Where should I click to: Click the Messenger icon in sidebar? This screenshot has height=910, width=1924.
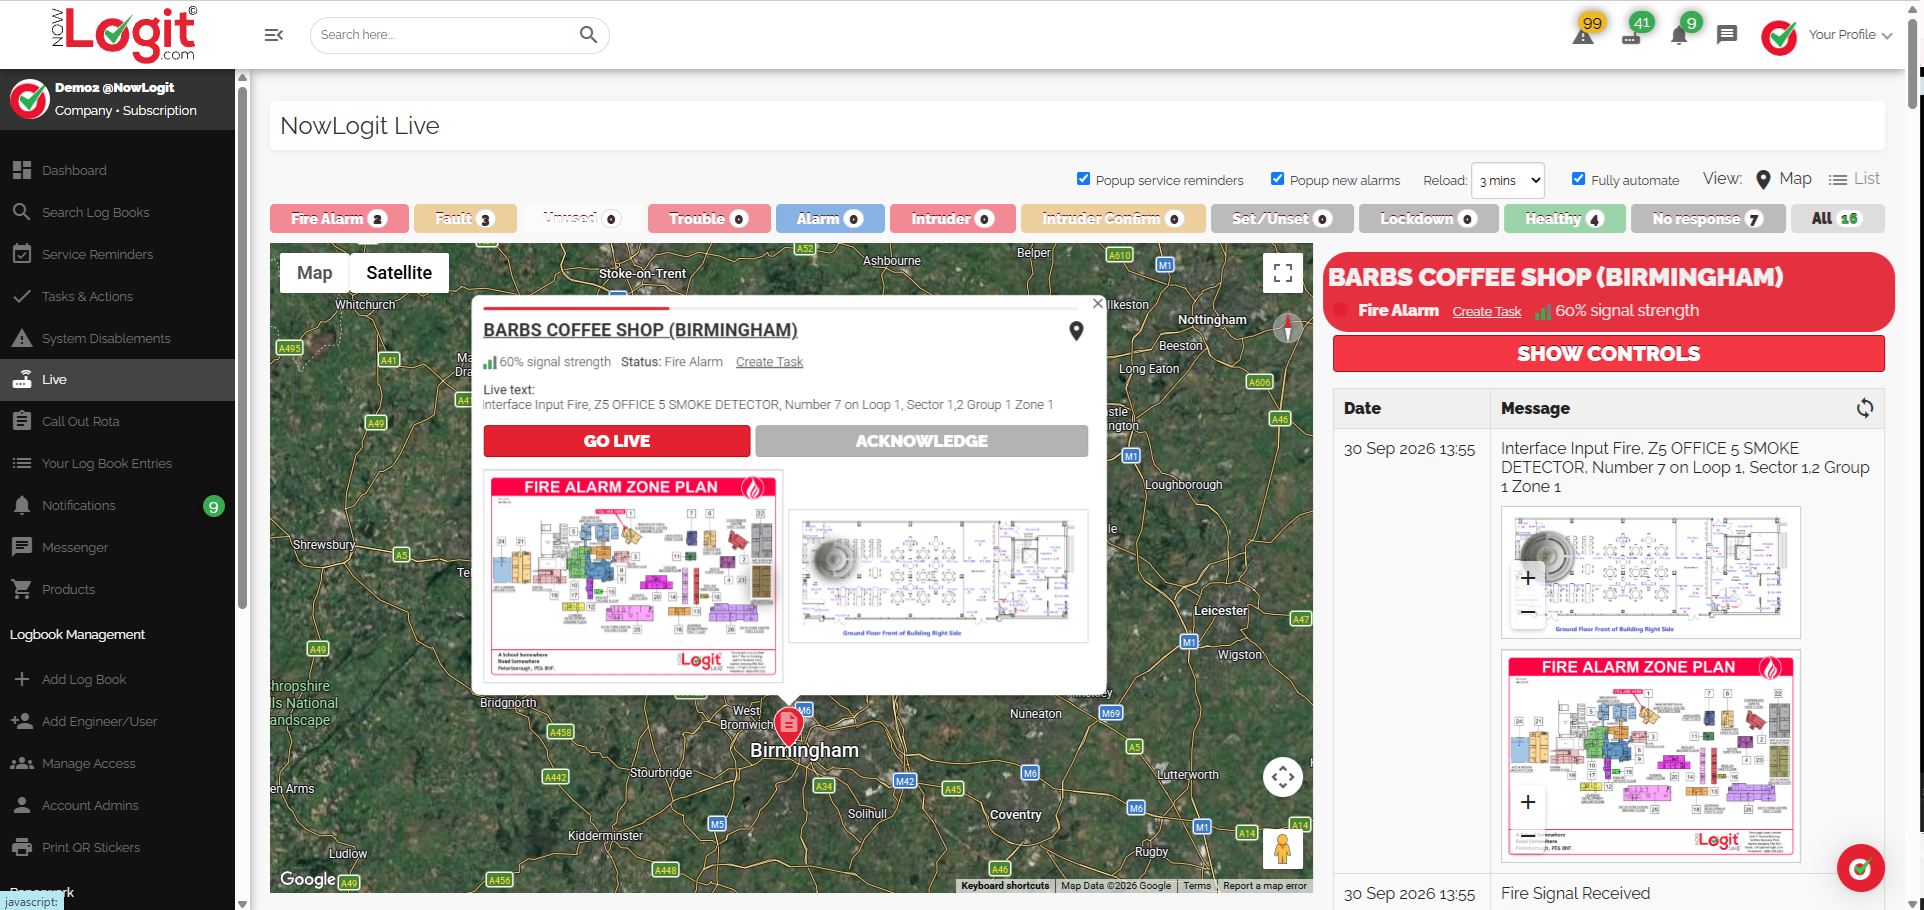[22, 547]
